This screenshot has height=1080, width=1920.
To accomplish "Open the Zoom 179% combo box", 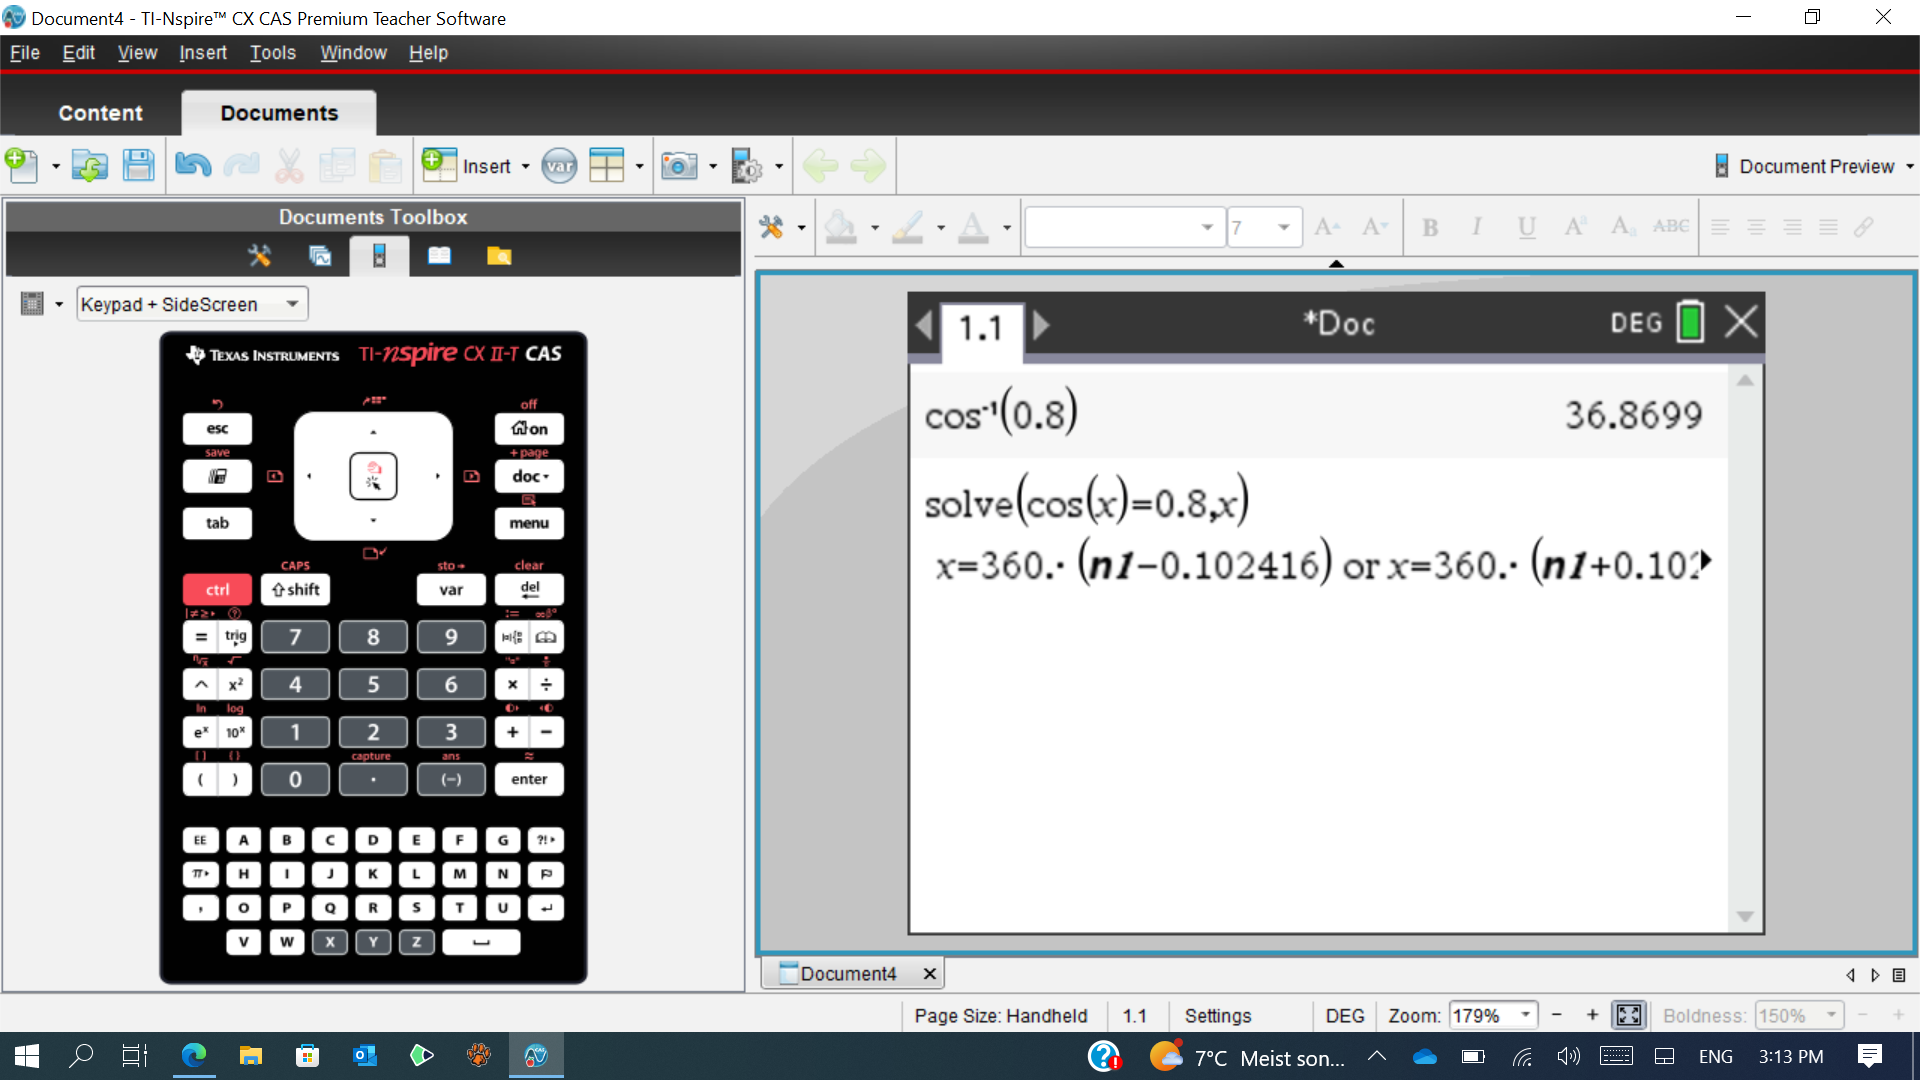I will coord(1526,1015).
